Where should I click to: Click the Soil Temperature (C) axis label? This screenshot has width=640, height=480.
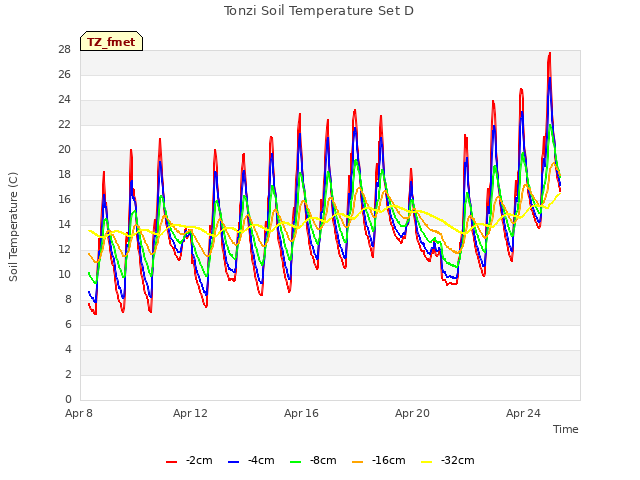(13, 227)
